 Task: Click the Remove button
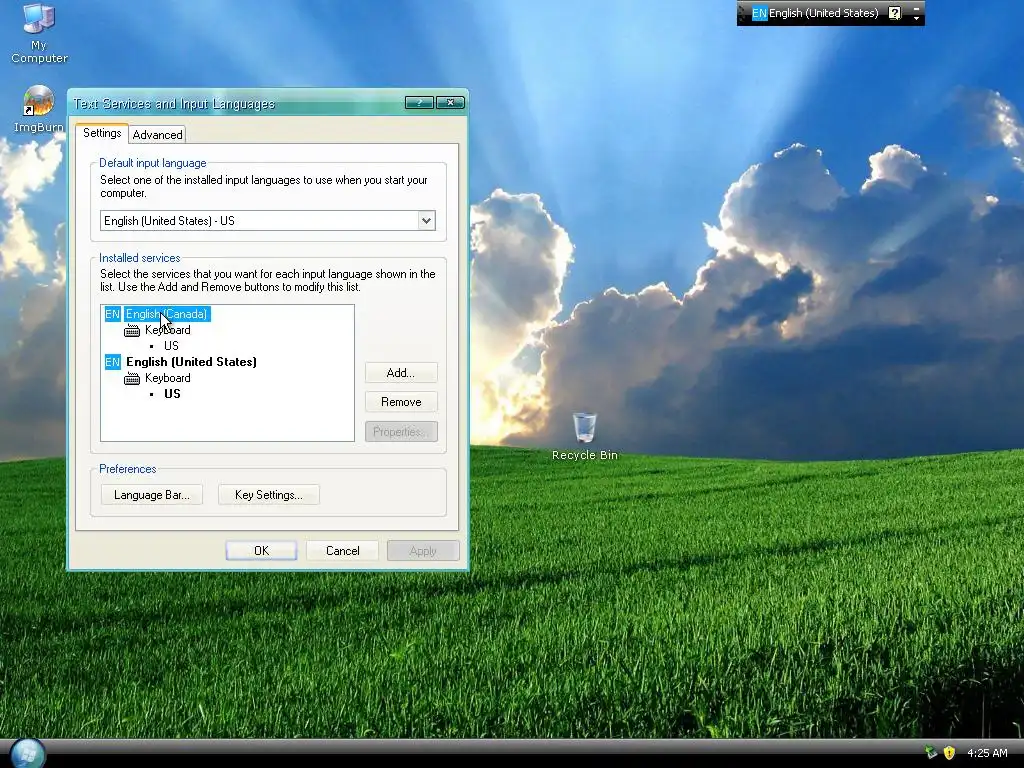click(x=401, y=402)
